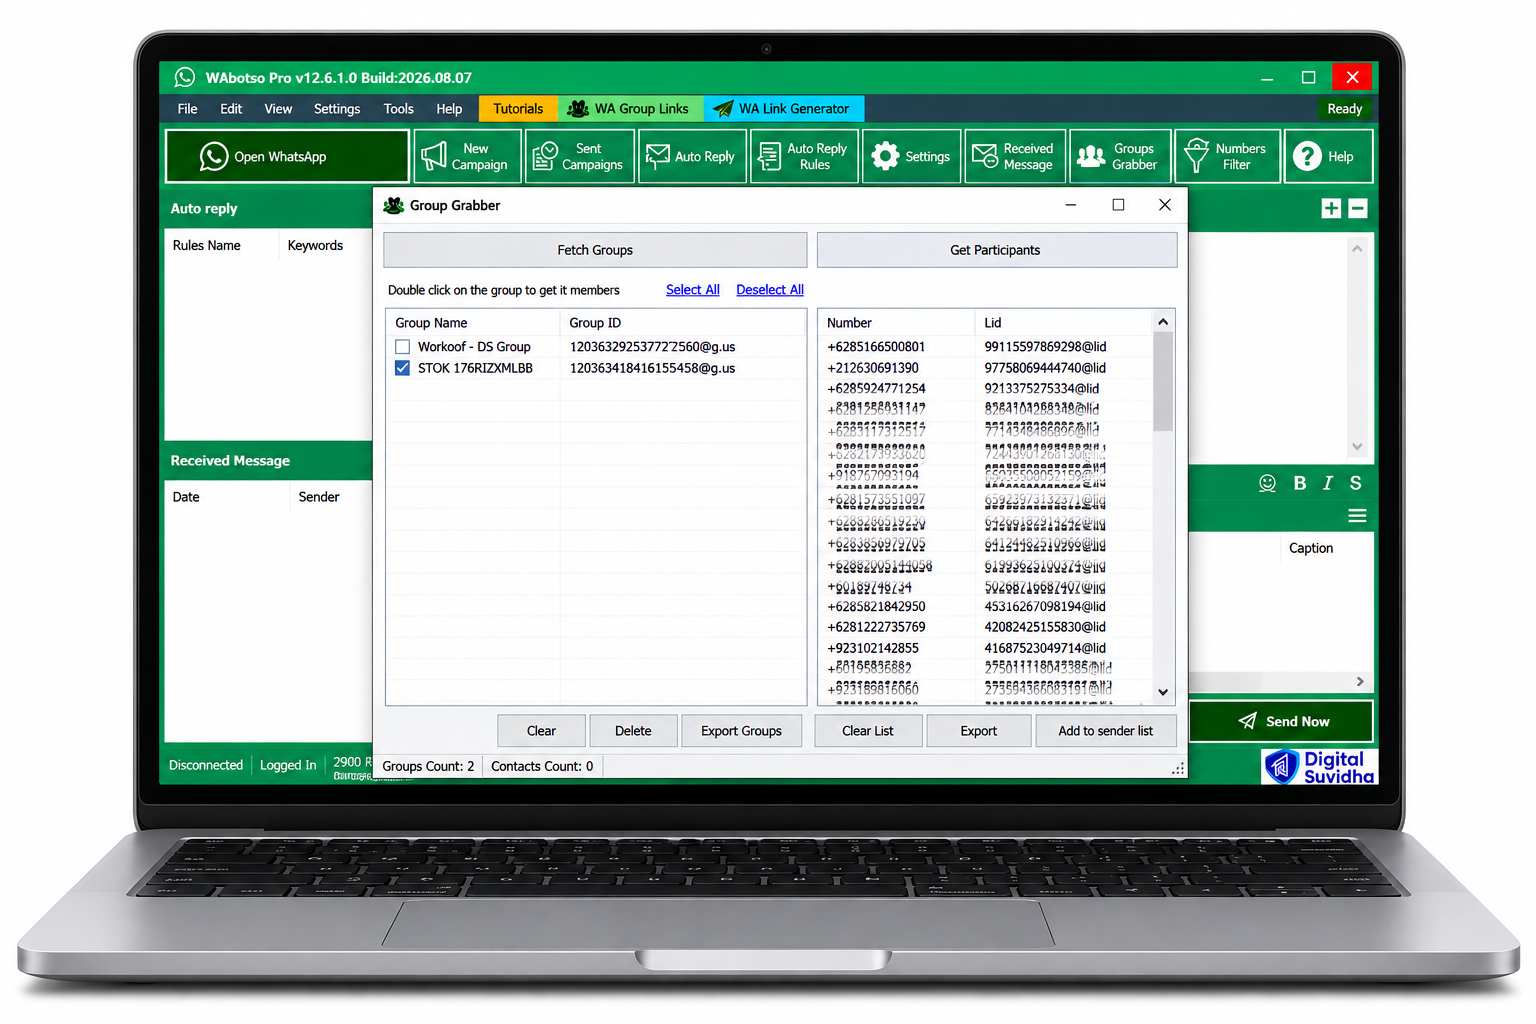Click the minus icon in the green header

pyautogui.click(x=1358, y=208)
